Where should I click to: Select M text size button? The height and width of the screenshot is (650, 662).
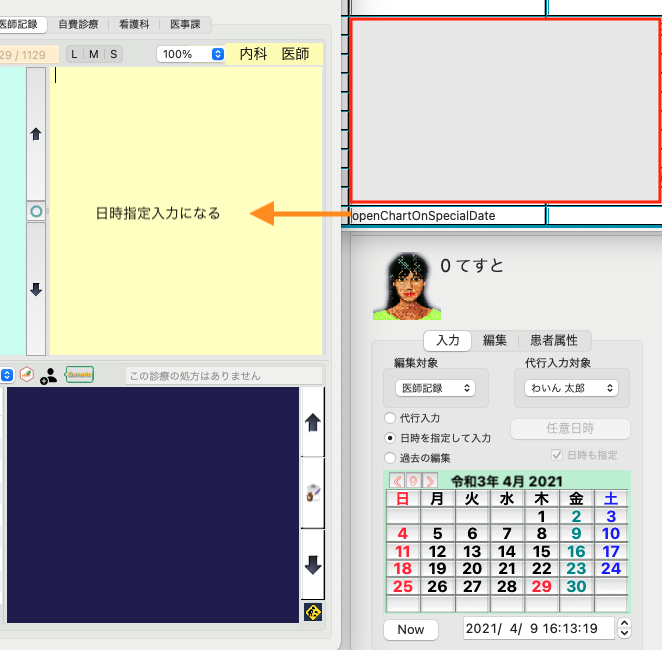click(94, 54)
